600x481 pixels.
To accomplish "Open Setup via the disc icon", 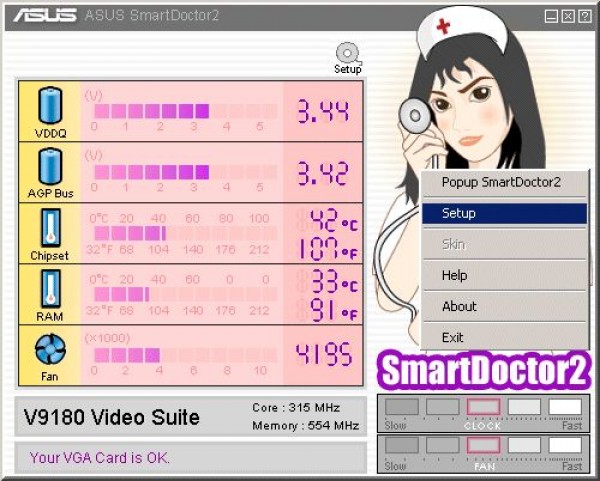I will tap(347, 58).
